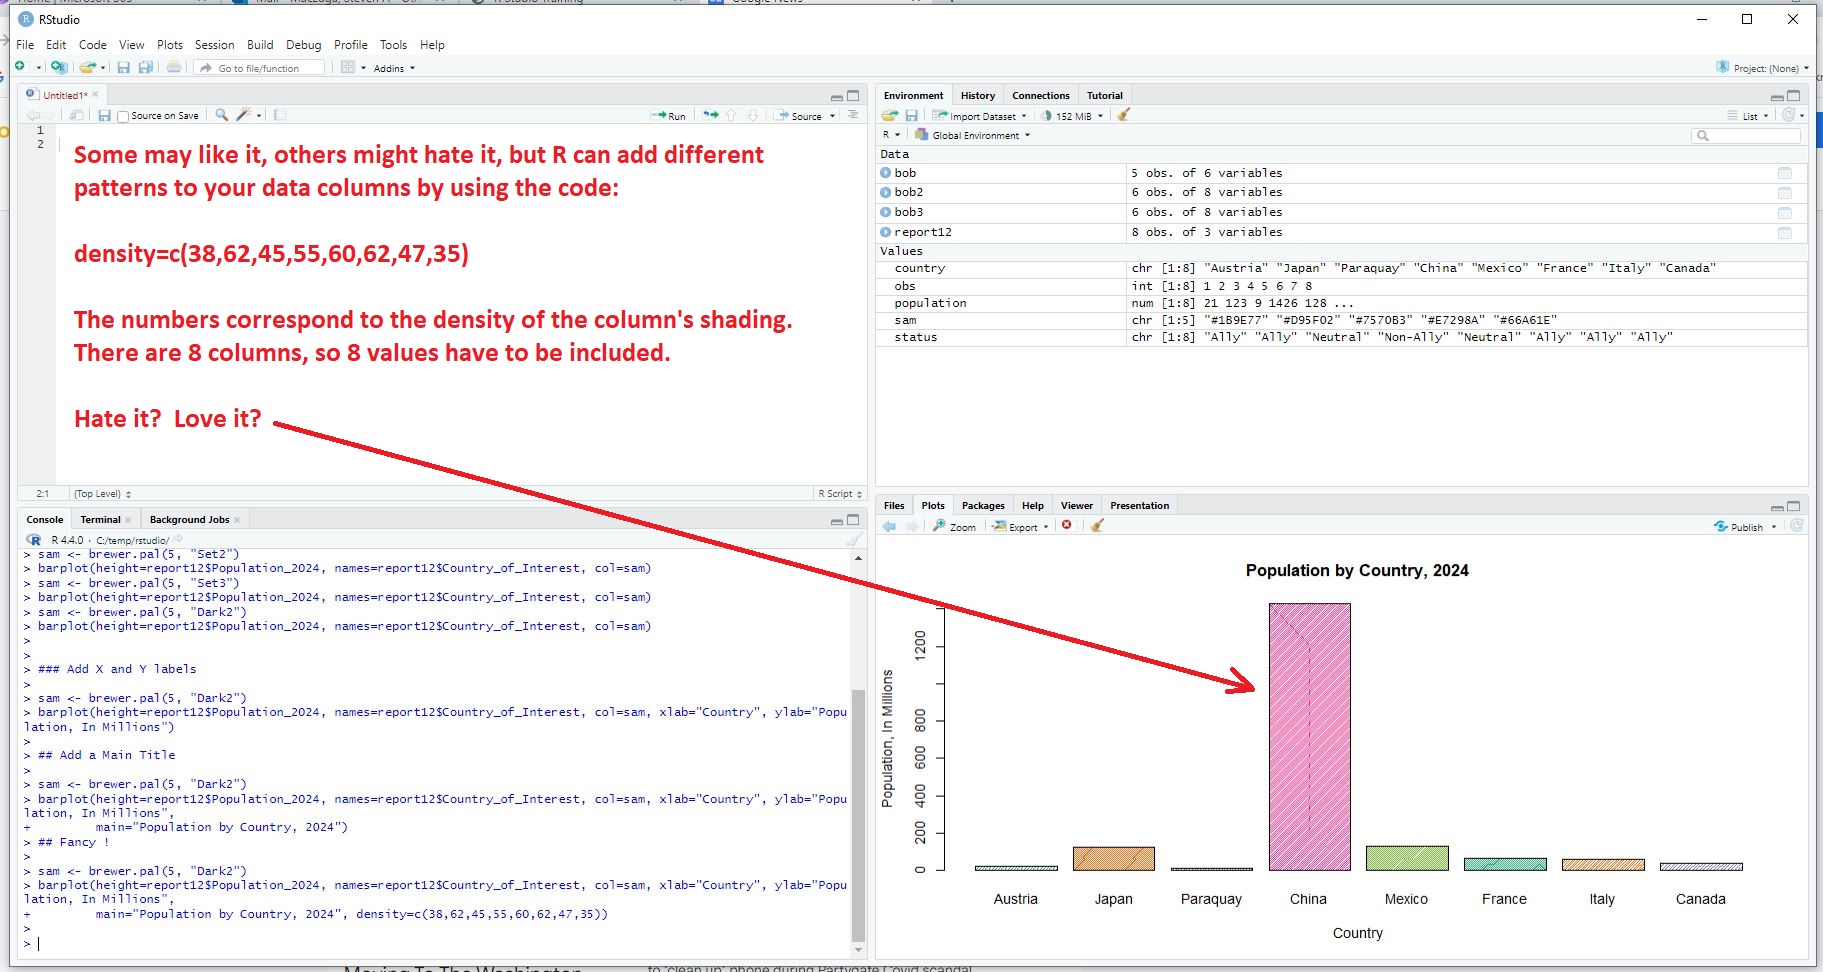The width and height of the screenshot is (1823, 972).
Task: Open the Packages tab
Action: [x=982, y=506]
